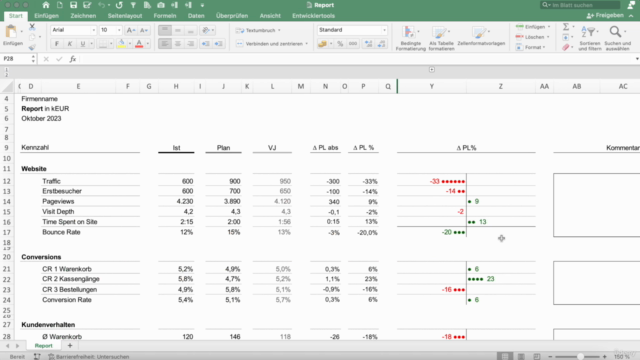Toggle middle vertical alignment
640x360 pixels.
(x=178, y=30)
